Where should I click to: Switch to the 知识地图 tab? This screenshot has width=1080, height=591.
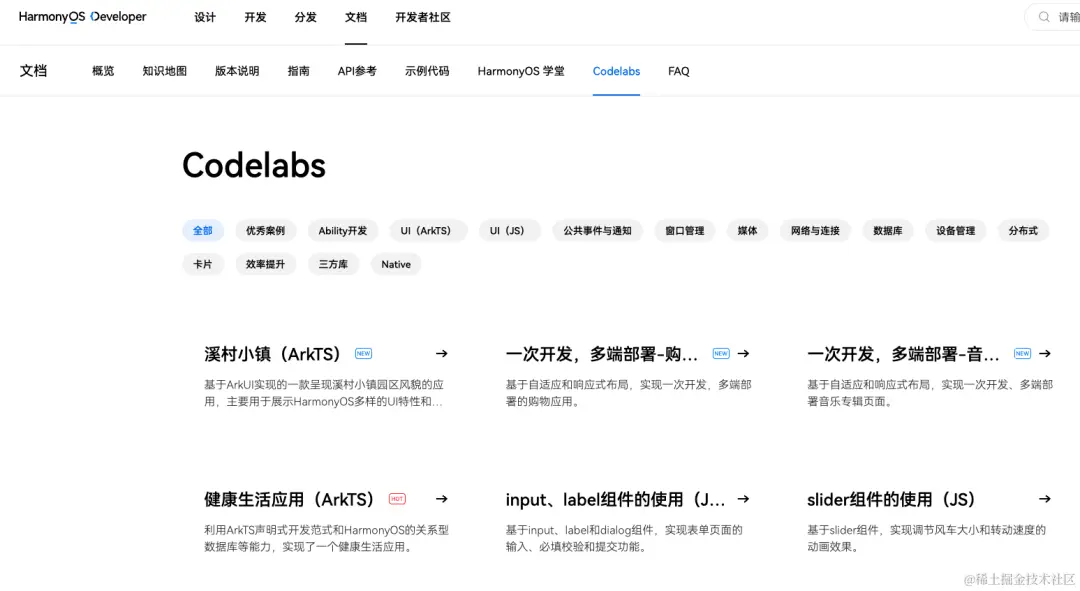(x=165, y=71)
